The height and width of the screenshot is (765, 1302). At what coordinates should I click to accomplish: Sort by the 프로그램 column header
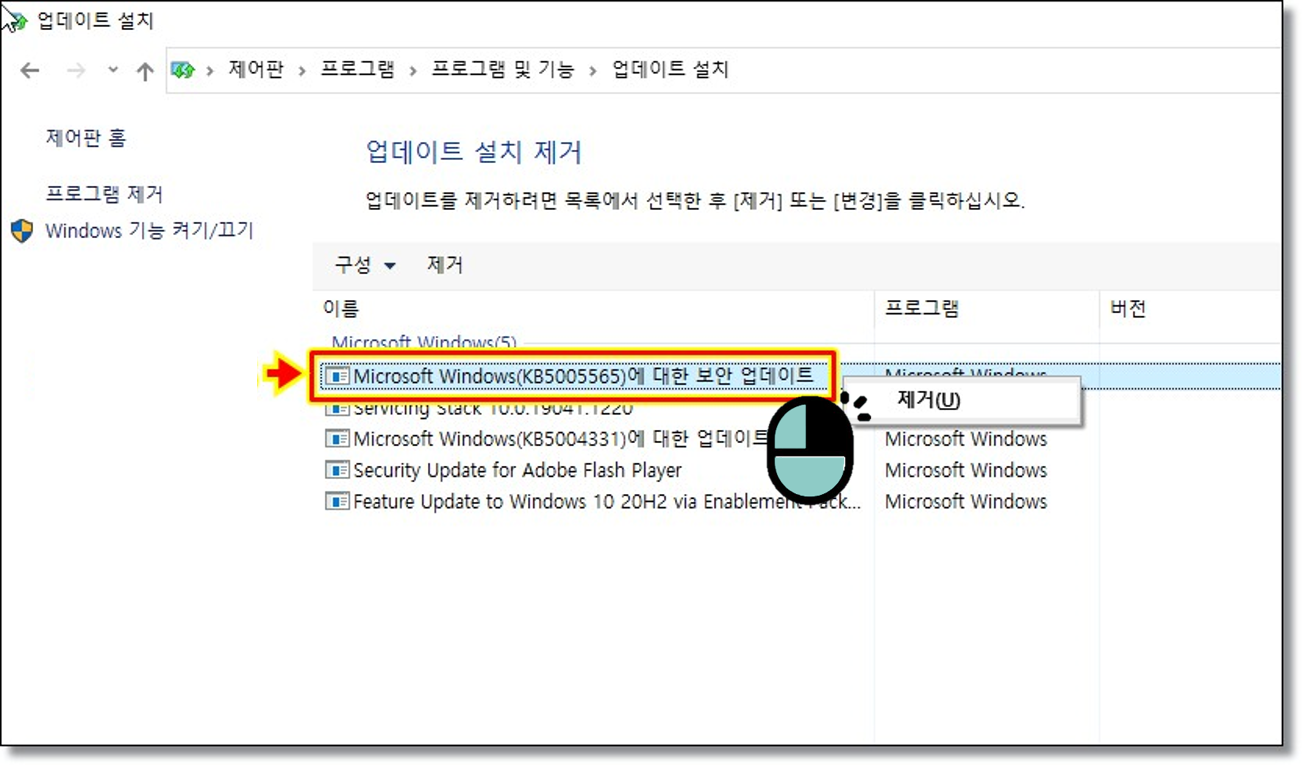[921, 309]
